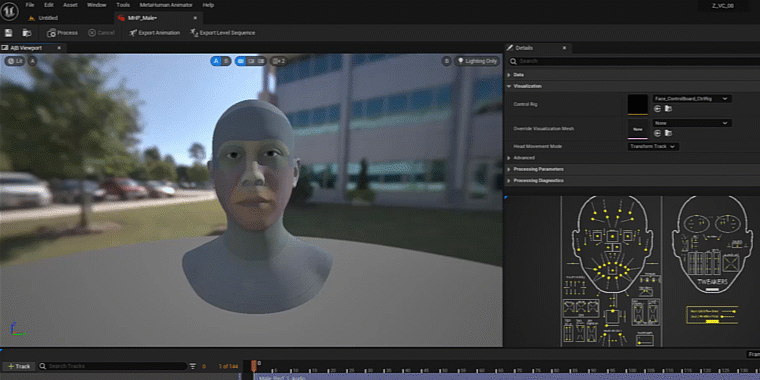Click Export Level Sequence
The height and width of the screenshot is (380, 760).
tap(222, 33)
